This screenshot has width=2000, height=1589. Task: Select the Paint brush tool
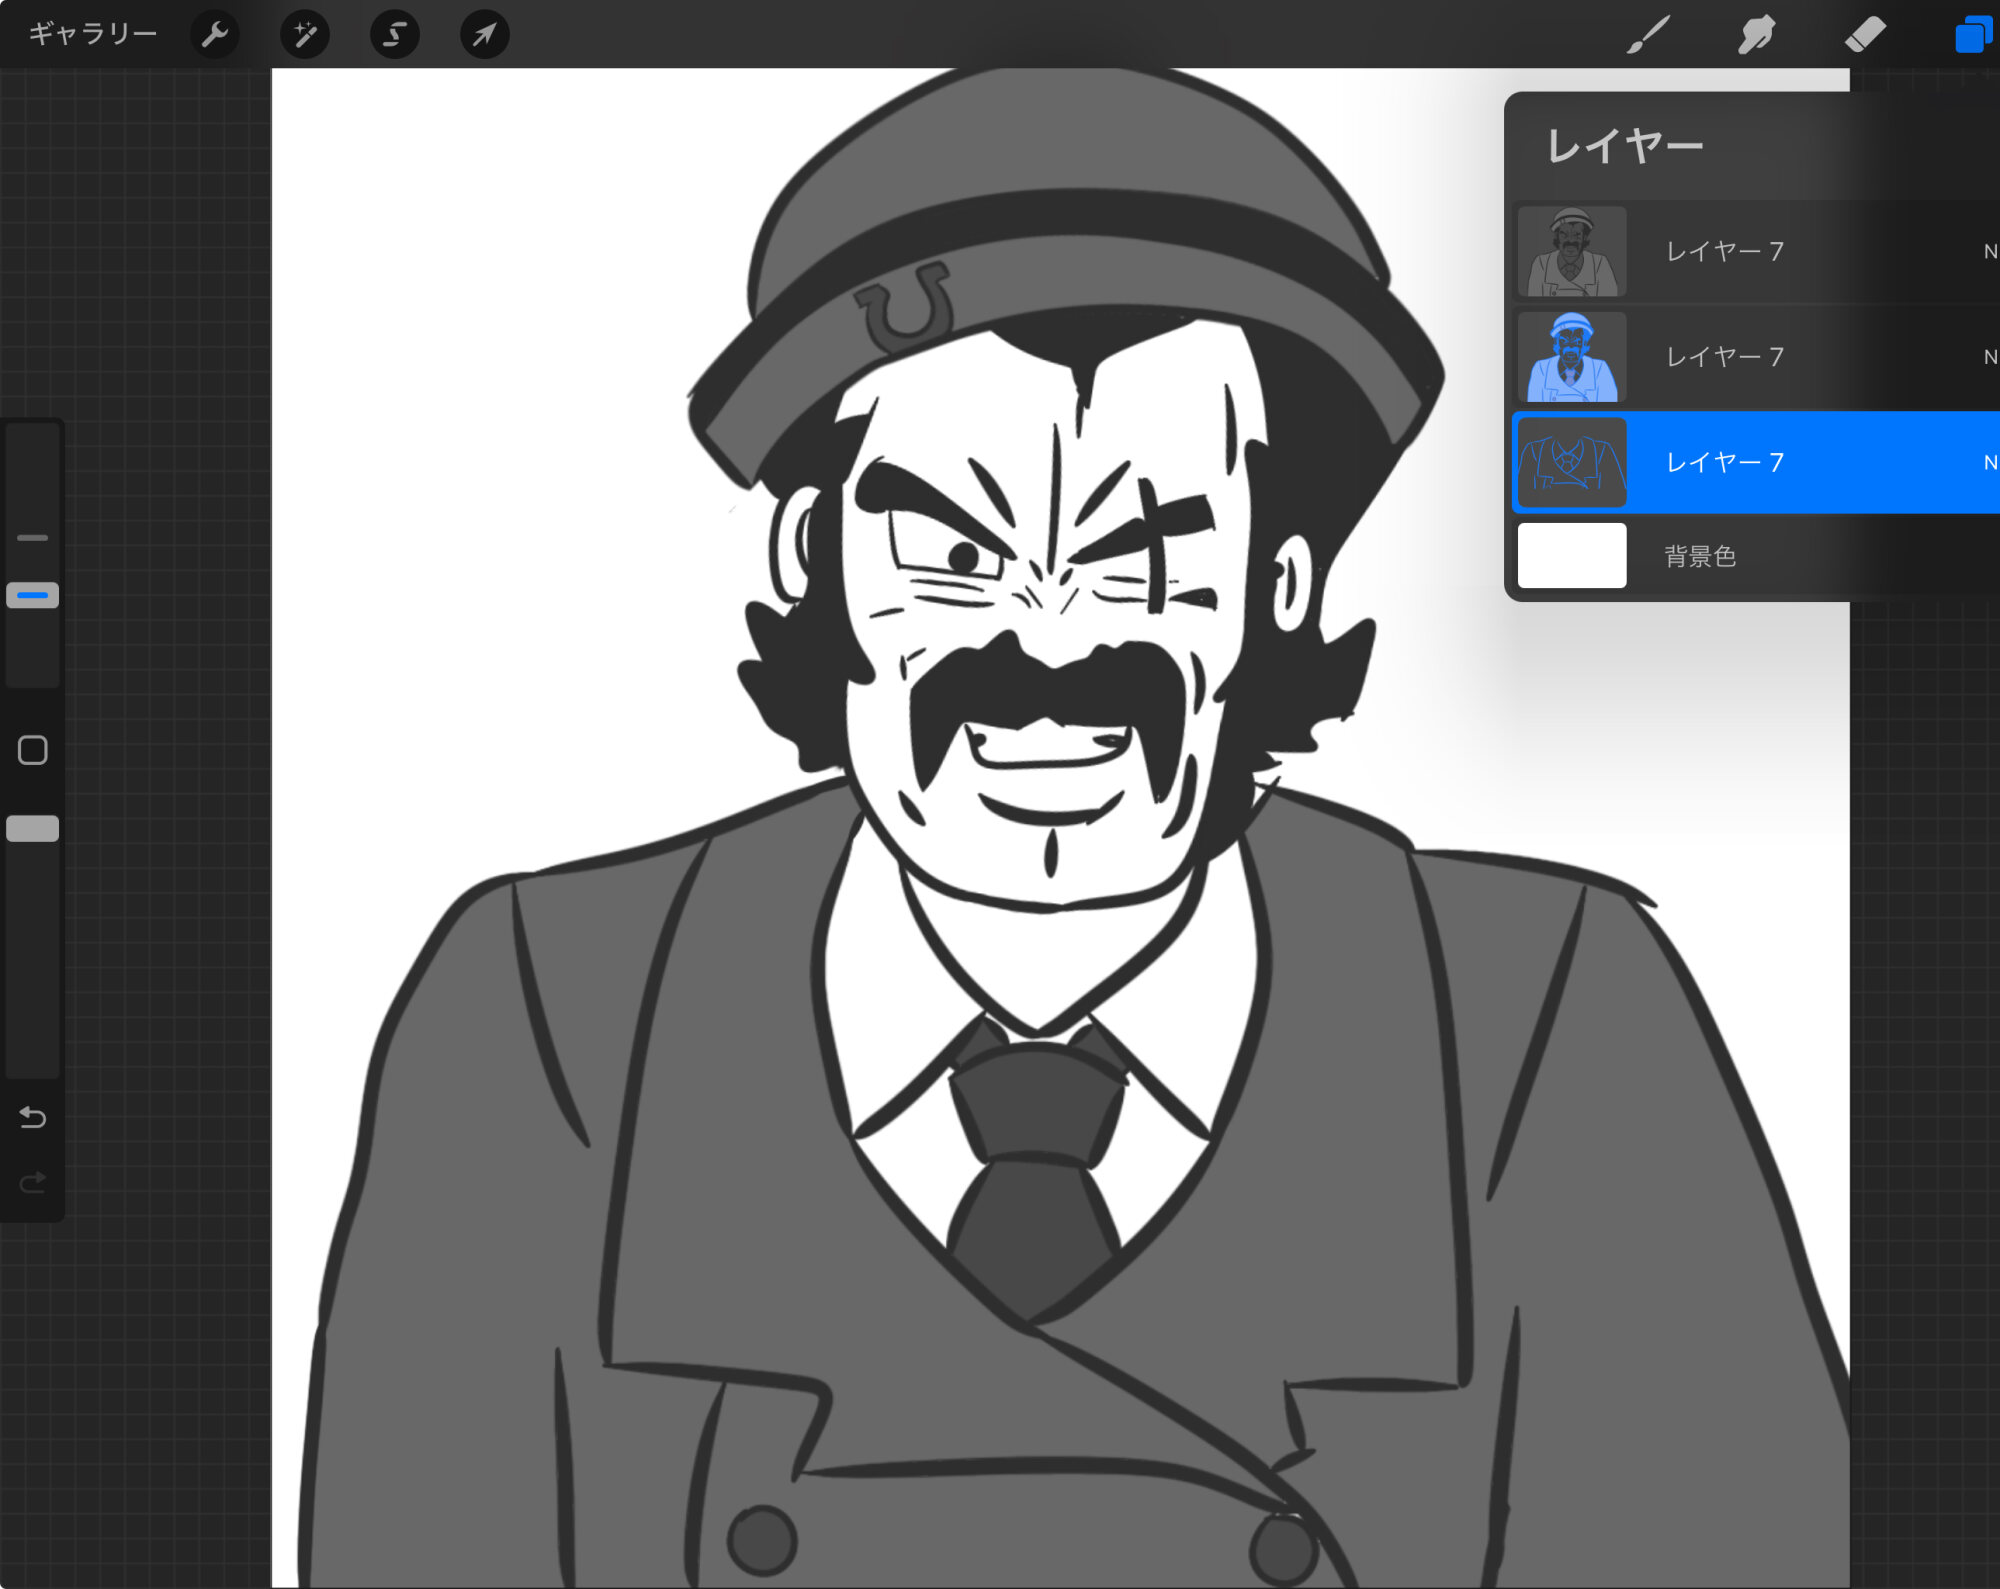pyautogui.click(x=1648, y=35)
